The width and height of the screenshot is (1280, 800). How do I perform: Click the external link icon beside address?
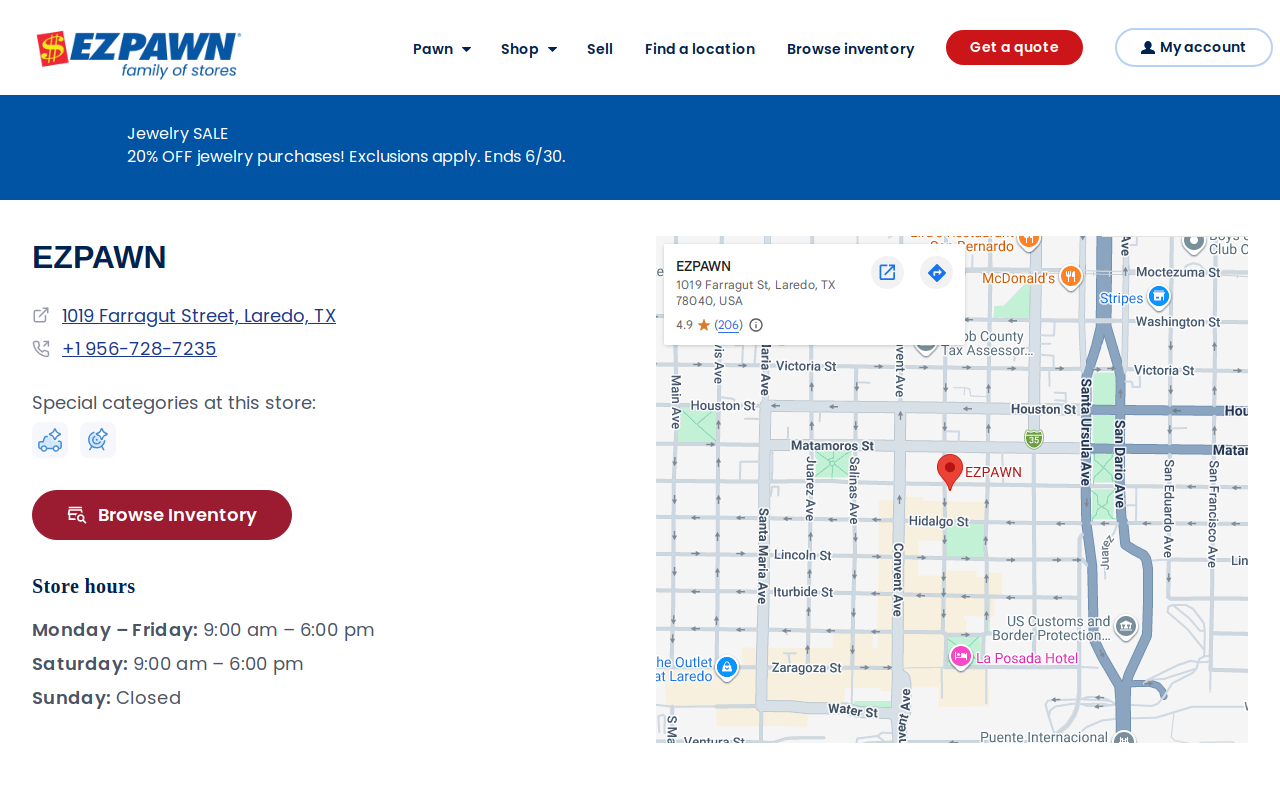(x=41, y=315)
